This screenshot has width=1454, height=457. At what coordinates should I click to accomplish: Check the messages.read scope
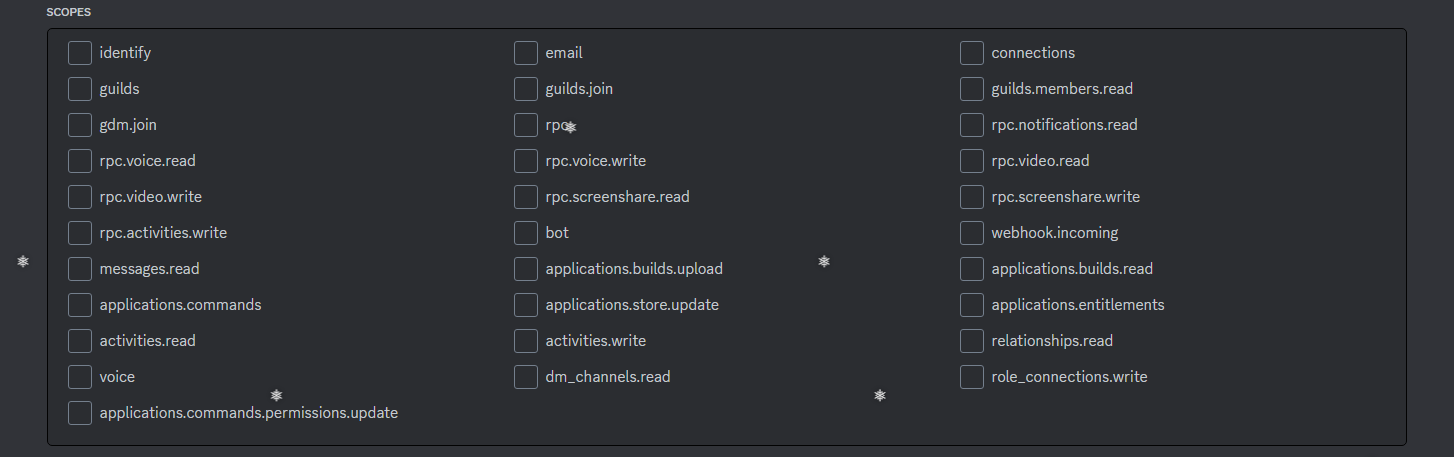pyautogui.click(x=80, y=269)
